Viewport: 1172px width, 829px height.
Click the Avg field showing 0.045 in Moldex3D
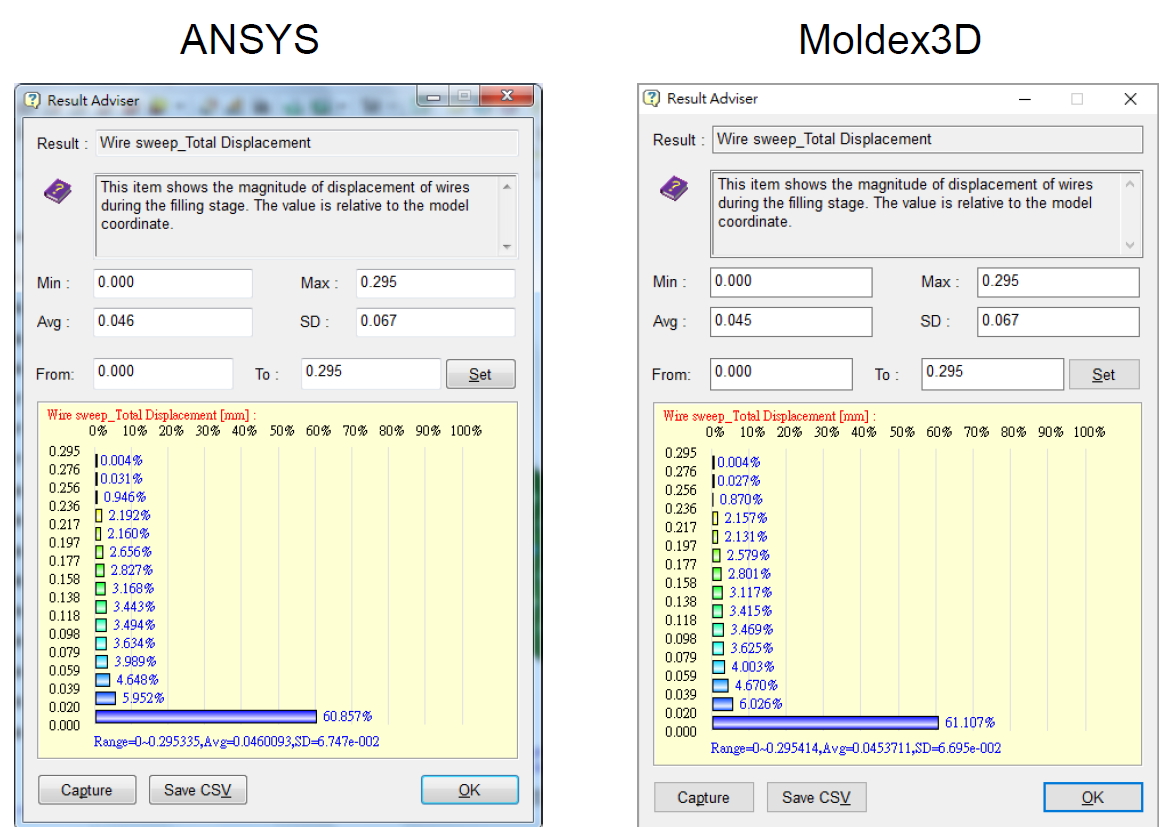(x=791, y=322)
